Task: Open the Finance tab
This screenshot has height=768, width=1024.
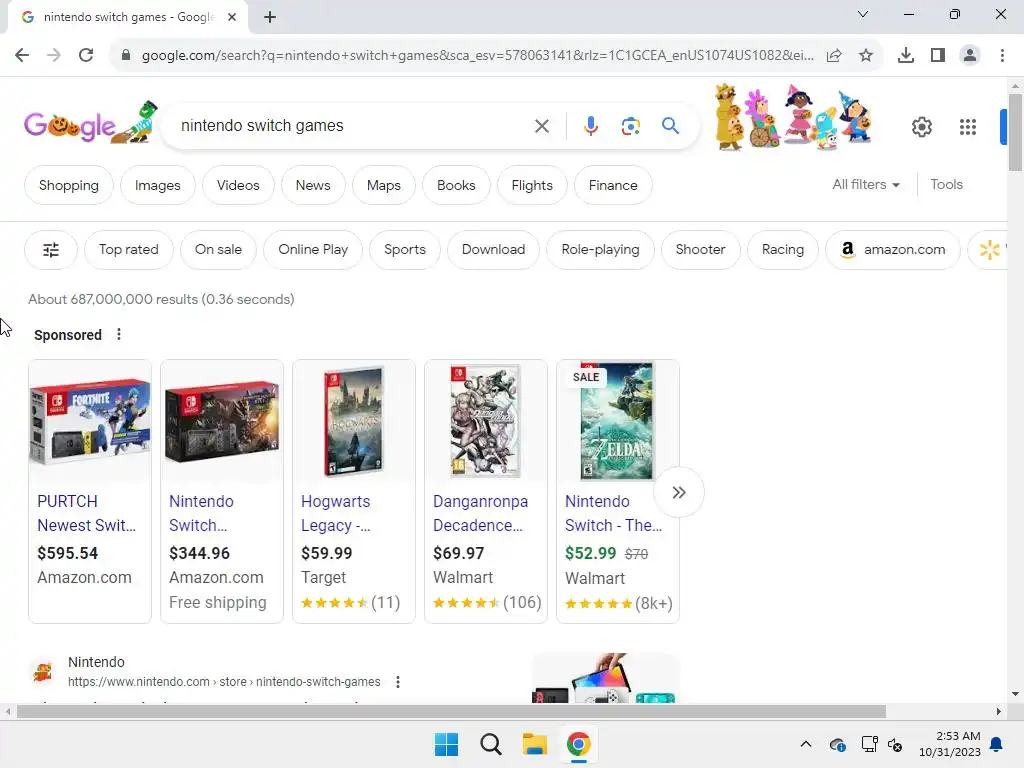Action: click(x=613, y=185)
